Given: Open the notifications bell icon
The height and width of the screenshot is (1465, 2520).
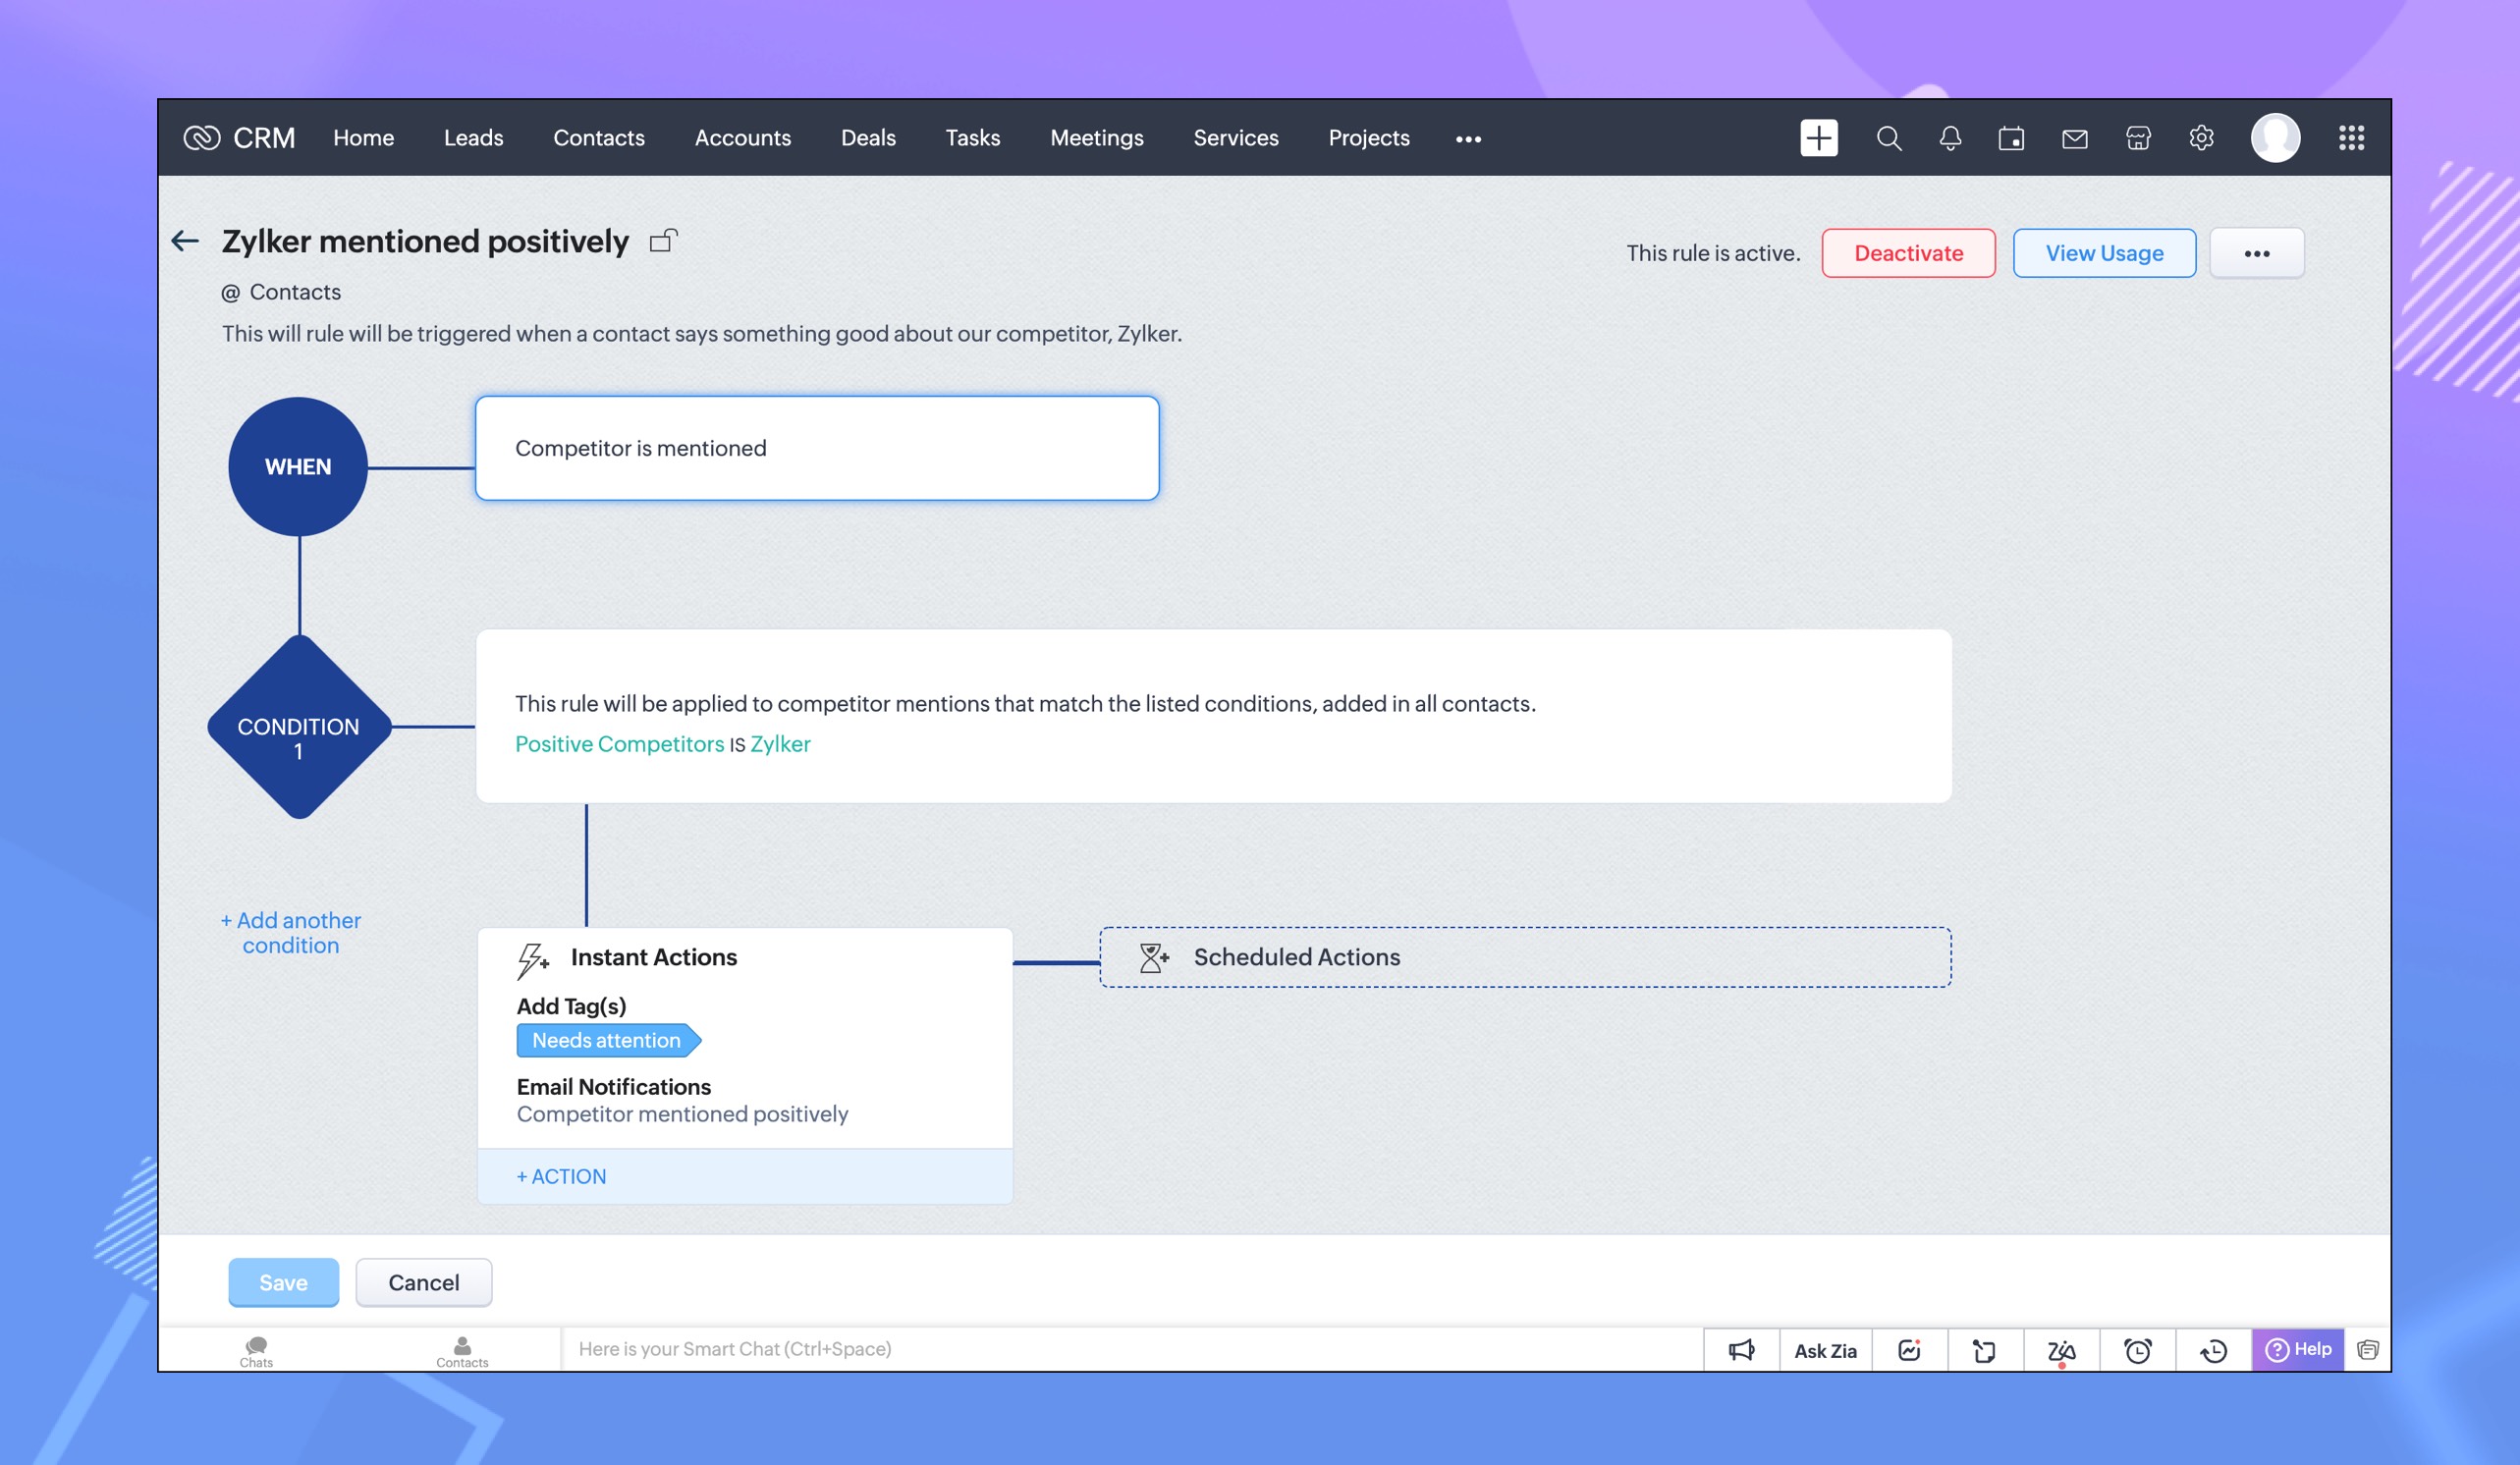Looking at the screenshot, I should point(1949,138).
